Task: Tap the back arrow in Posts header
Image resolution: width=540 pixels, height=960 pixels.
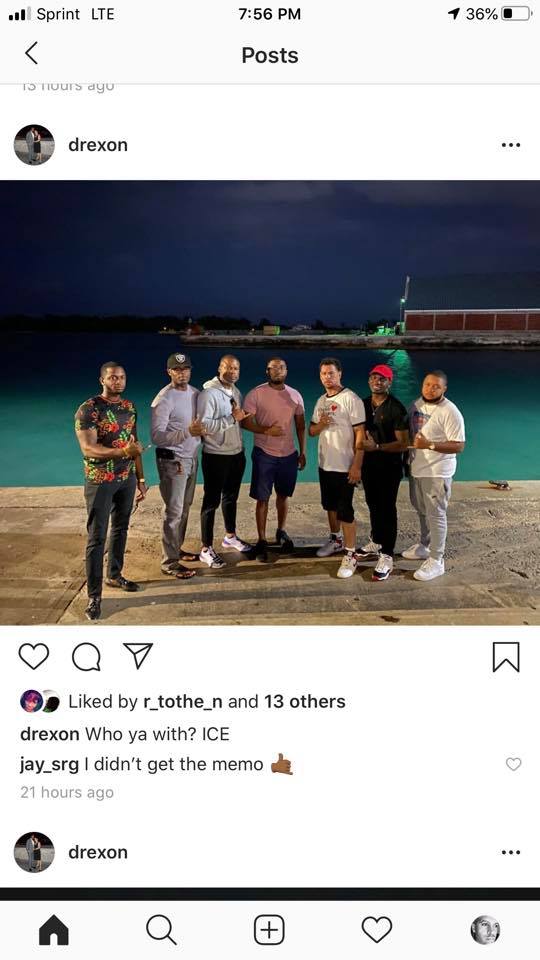Action: pyautogui.click(x=31, y=53)
